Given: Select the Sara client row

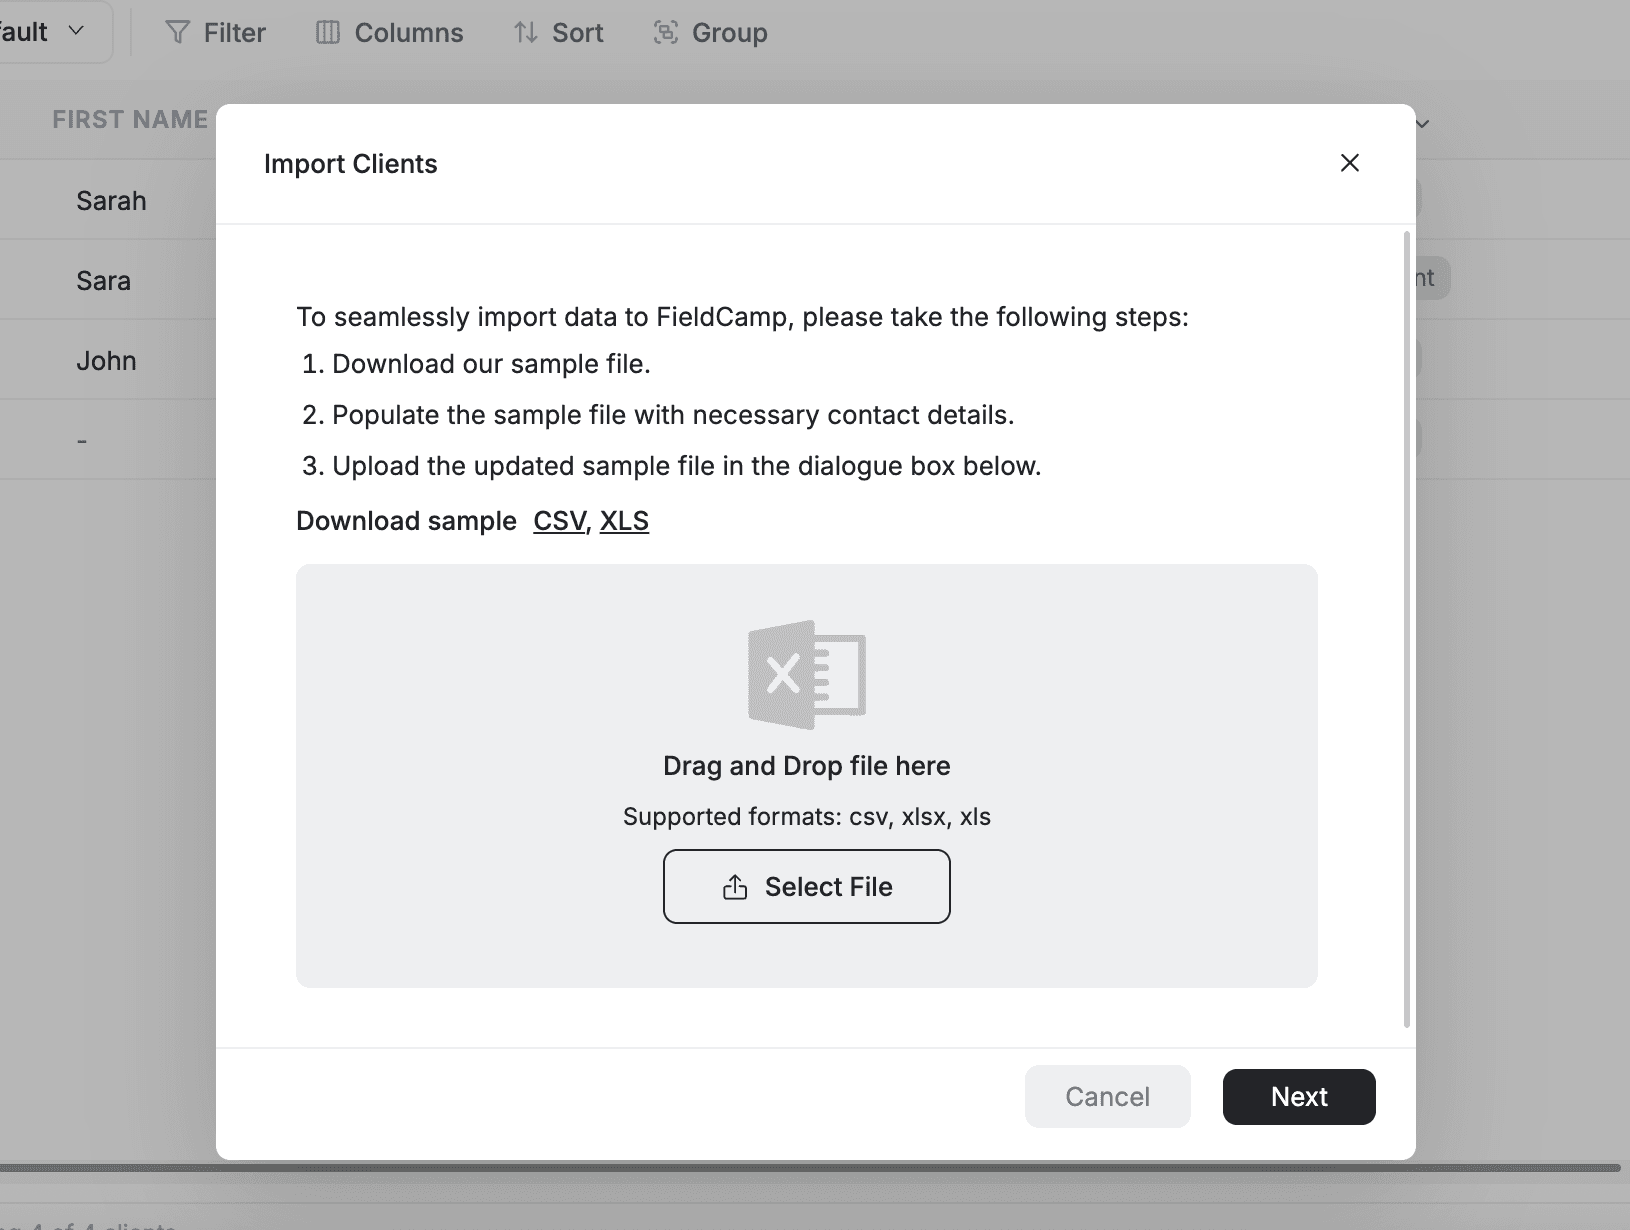Looking at the screenshot, I should 104,281.
